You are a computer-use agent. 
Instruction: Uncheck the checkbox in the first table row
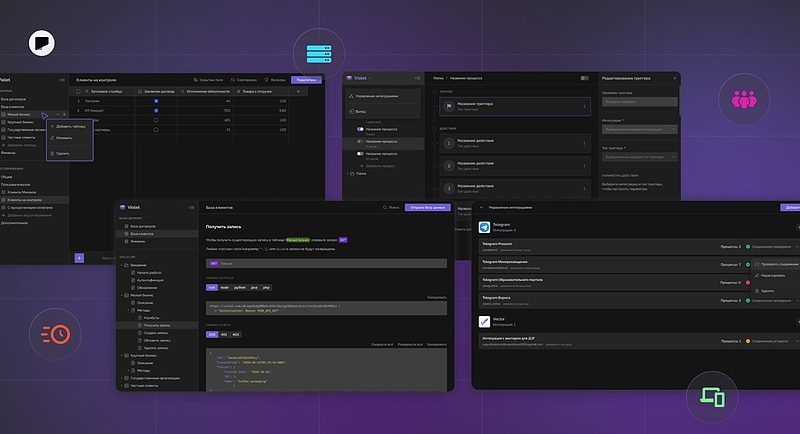pos(156,101)
